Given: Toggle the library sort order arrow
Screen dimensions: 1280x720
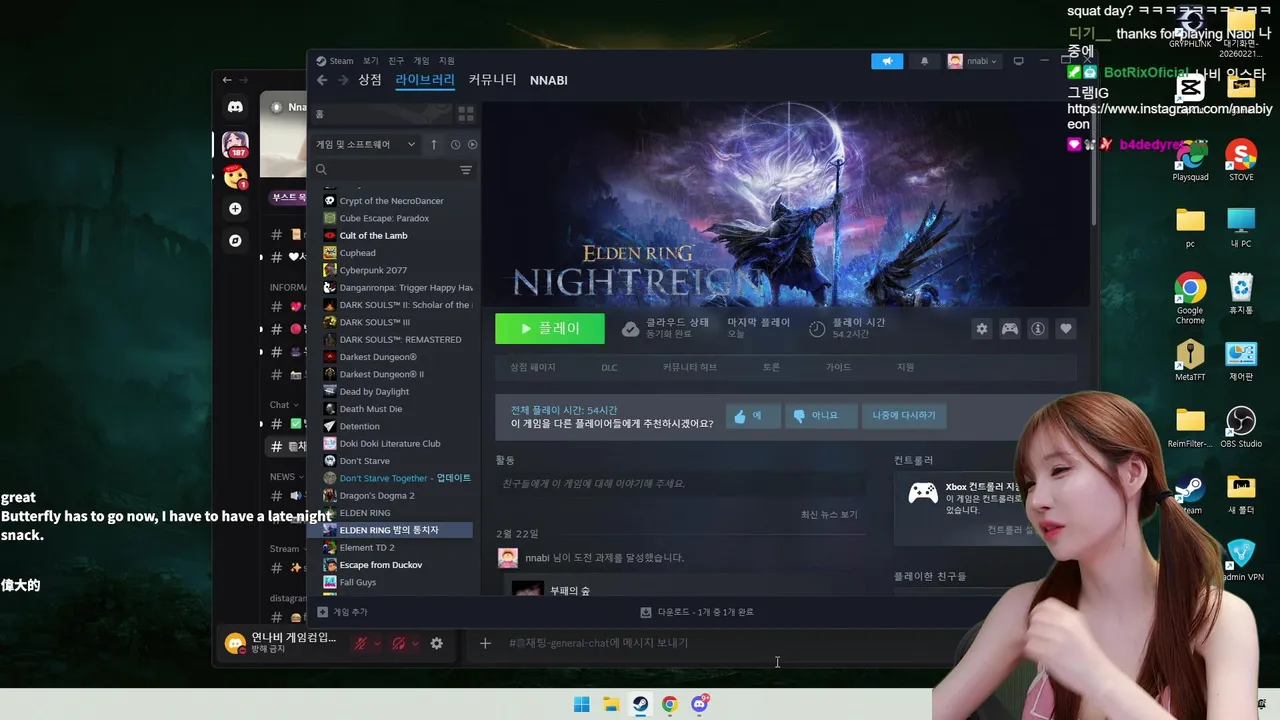Looking at the screenshot, I should coord(434,145).
